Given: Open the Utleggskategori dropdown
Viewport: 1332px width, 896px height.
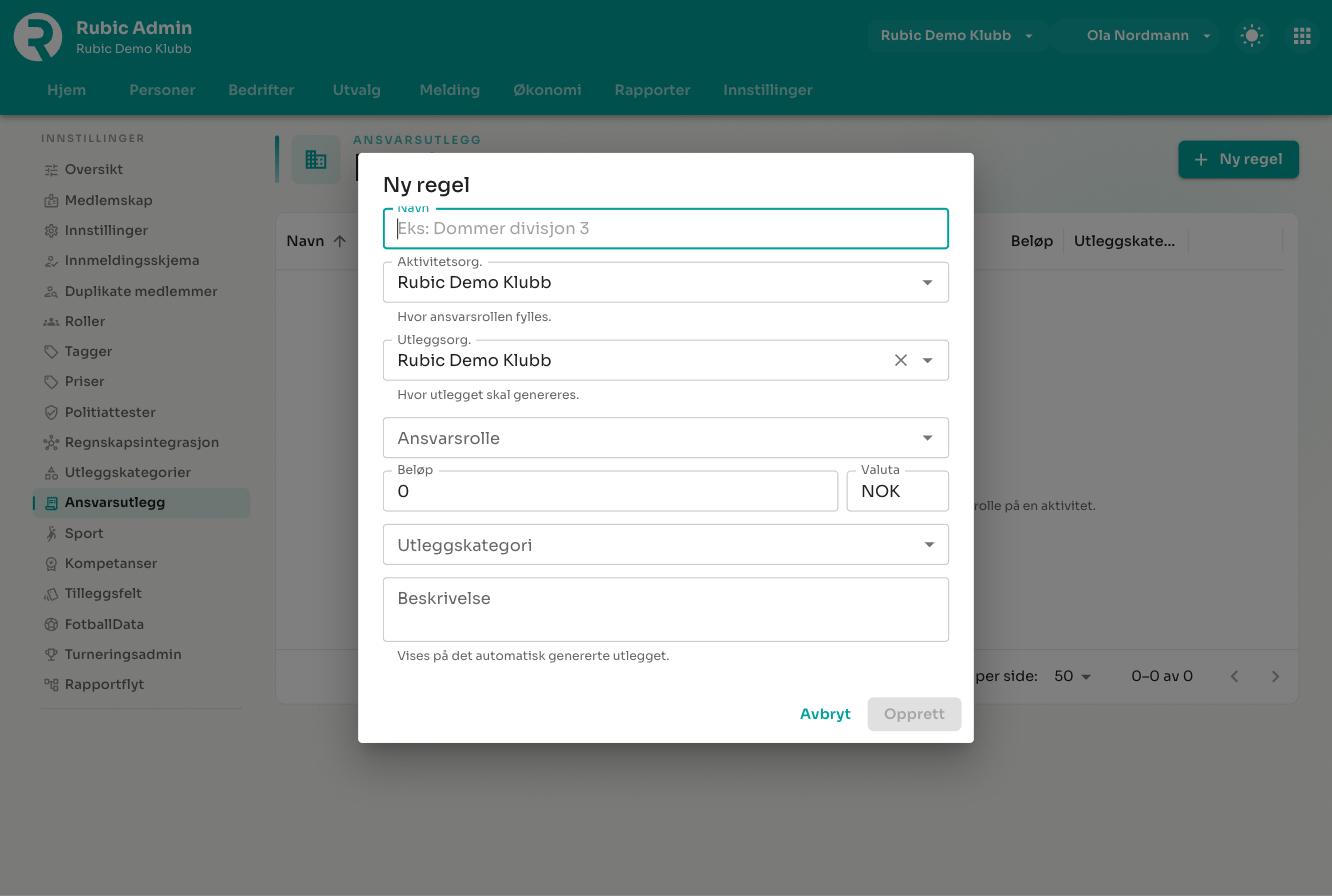Looking at the screenshot, I should [666, 545].
